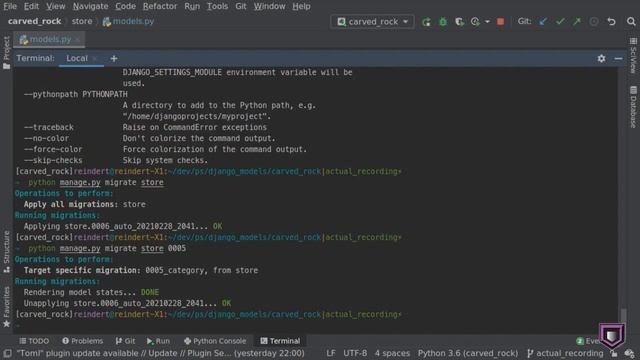Change 4 spaces indentation setting
The height and width of the screenshot is (360, 640).
coord(392,353)
